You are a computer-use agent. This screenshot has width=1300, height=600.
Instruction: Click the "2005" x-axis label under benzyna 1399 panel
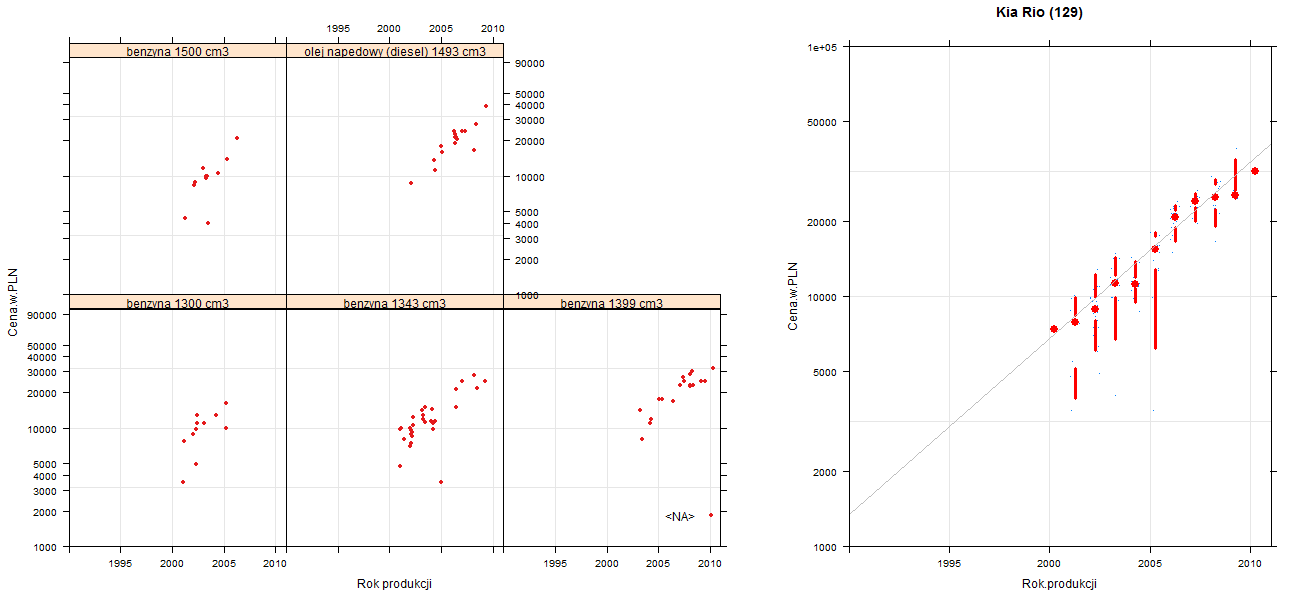click(658, 564)
